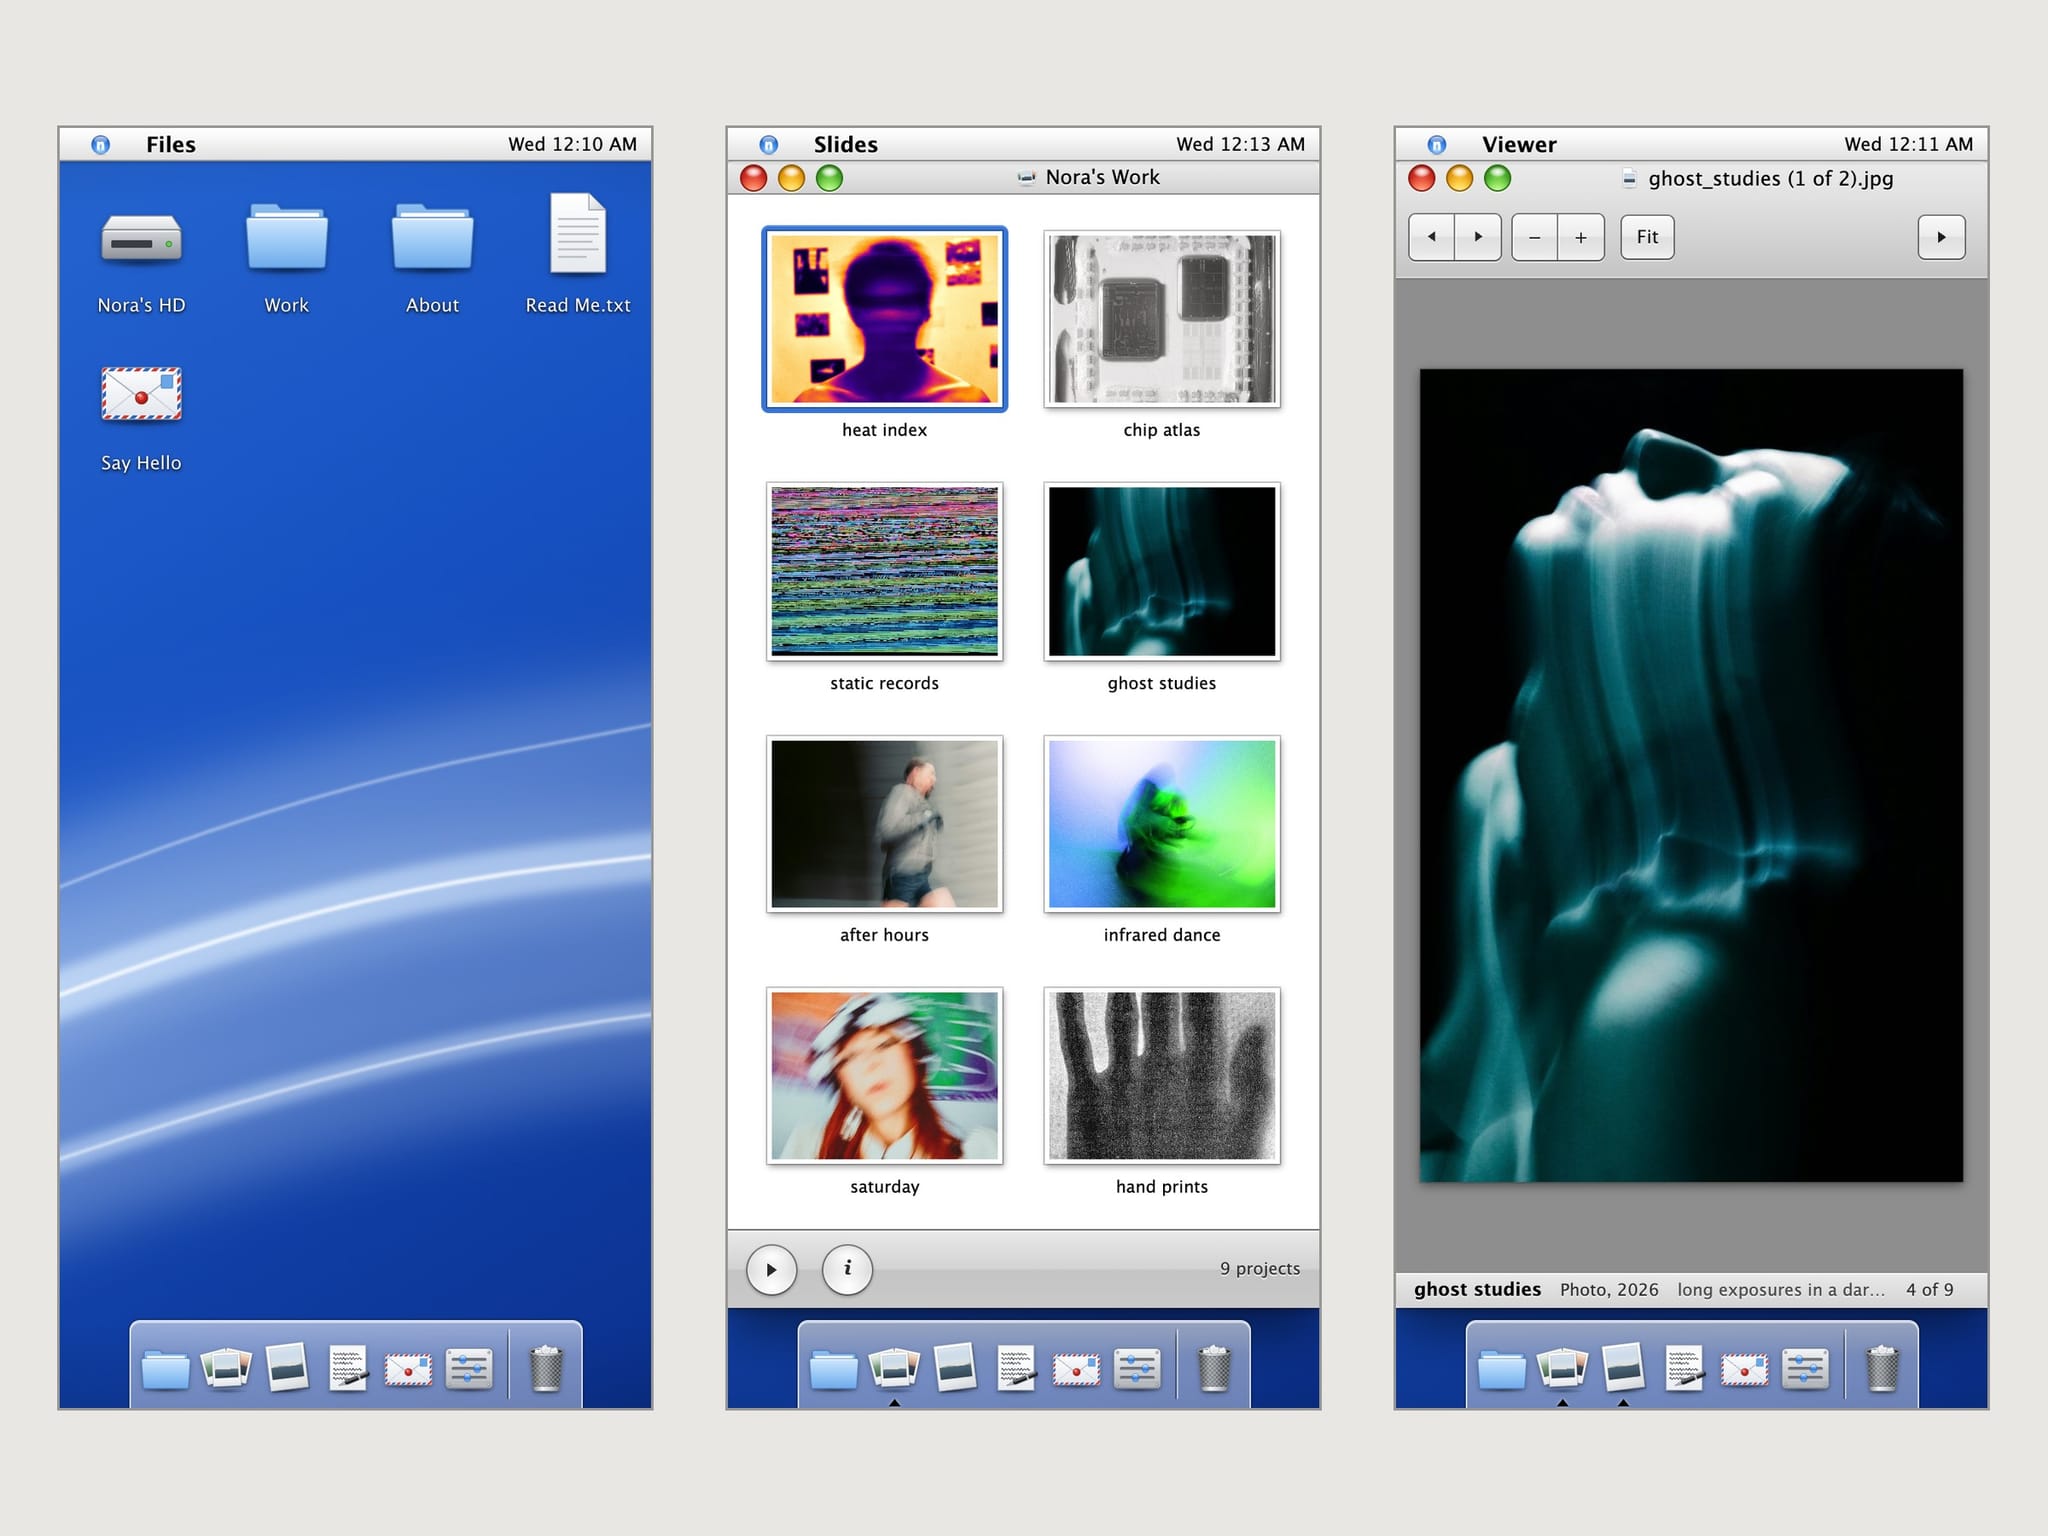Screen dimensions: 2048x1536
Task: Select the hand prints thumbnail
Action: click(x=1162, y=1076)
